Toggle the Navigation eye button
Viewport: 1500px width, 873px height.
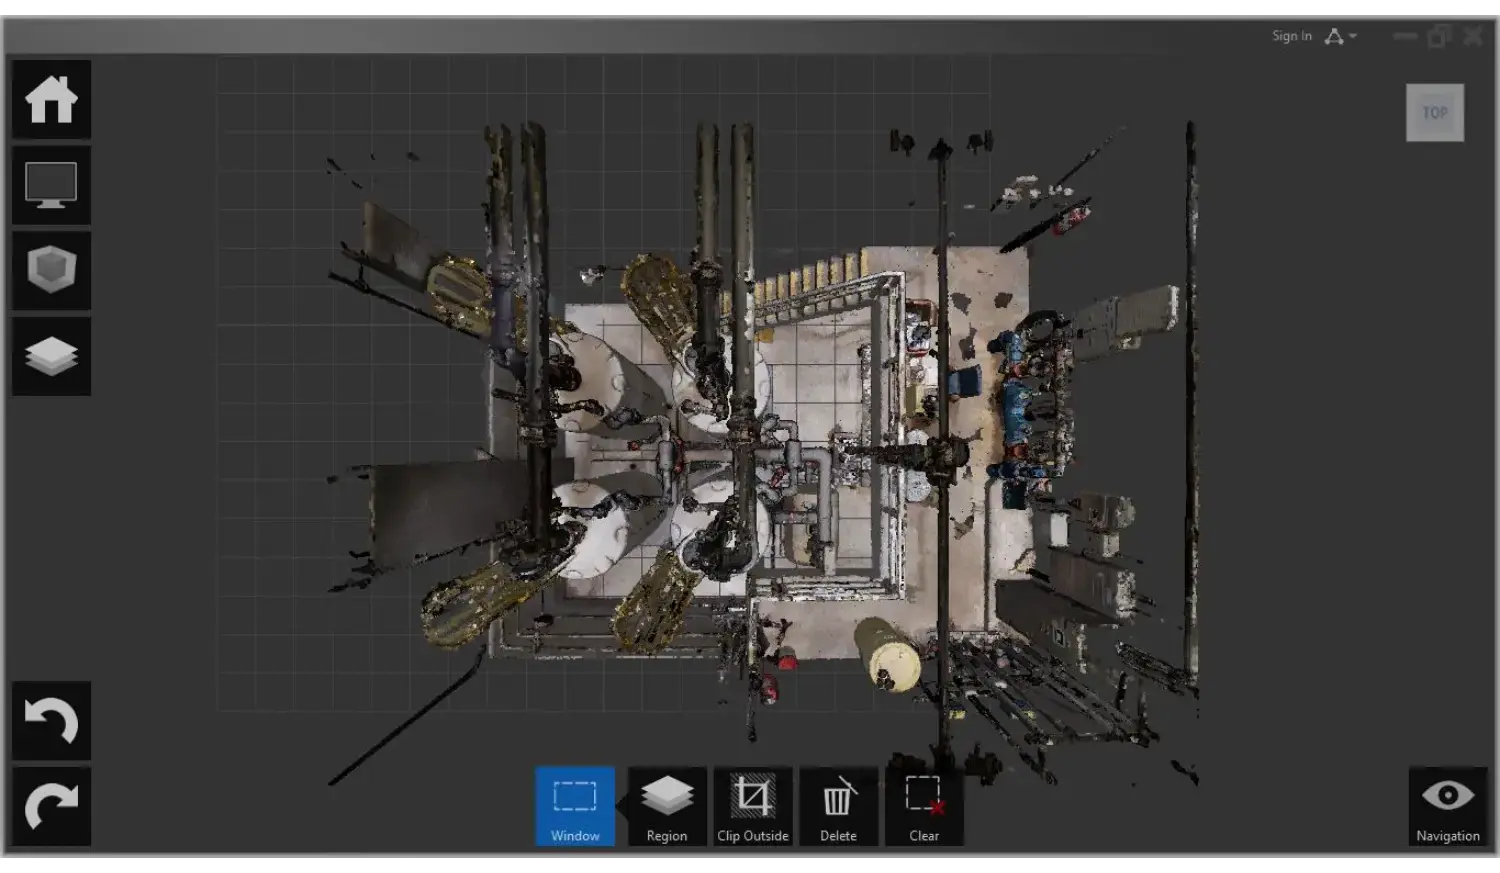coord(1447,806)
